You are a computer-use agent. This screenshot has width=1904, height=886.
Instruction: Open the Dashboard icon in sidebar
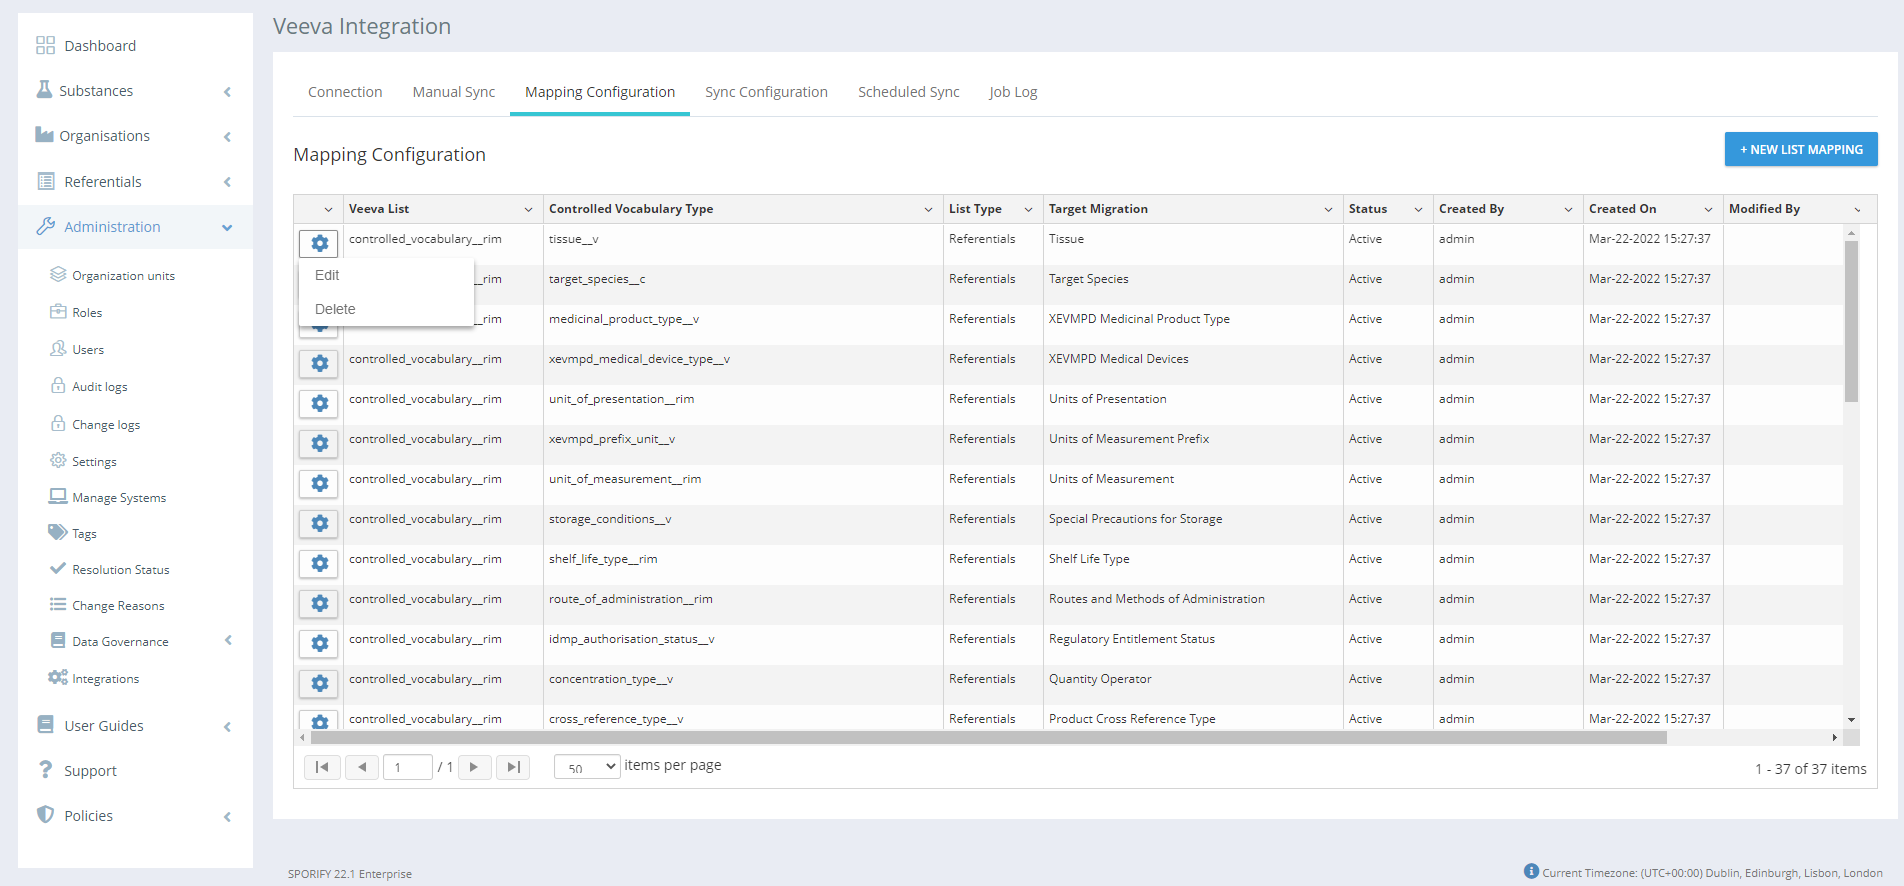click(45, 46)
